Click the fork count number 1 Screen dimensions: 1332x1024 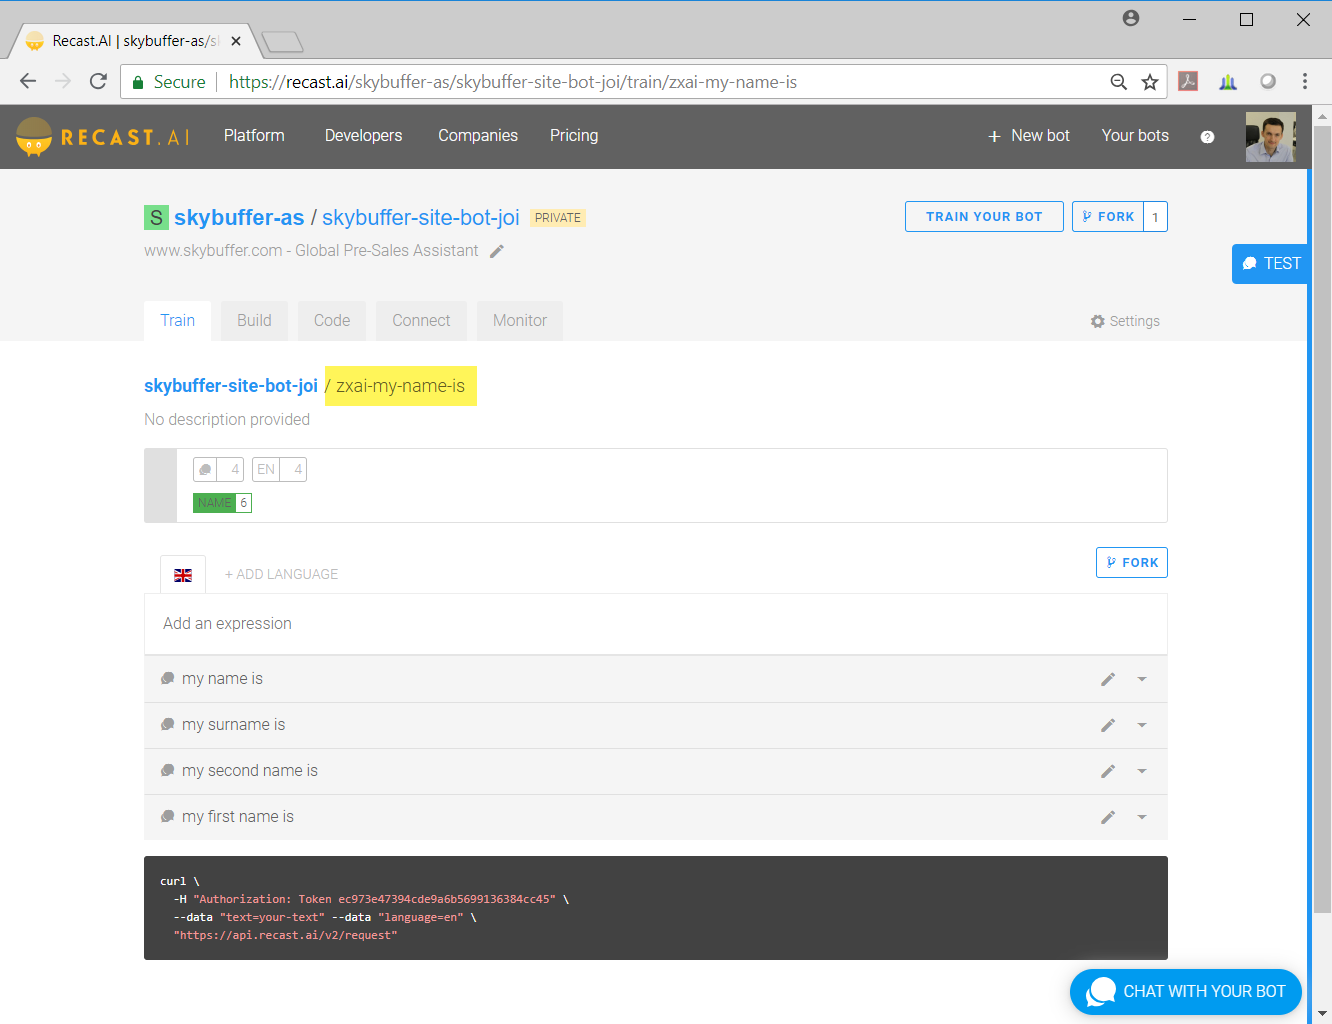point(1156,217)
